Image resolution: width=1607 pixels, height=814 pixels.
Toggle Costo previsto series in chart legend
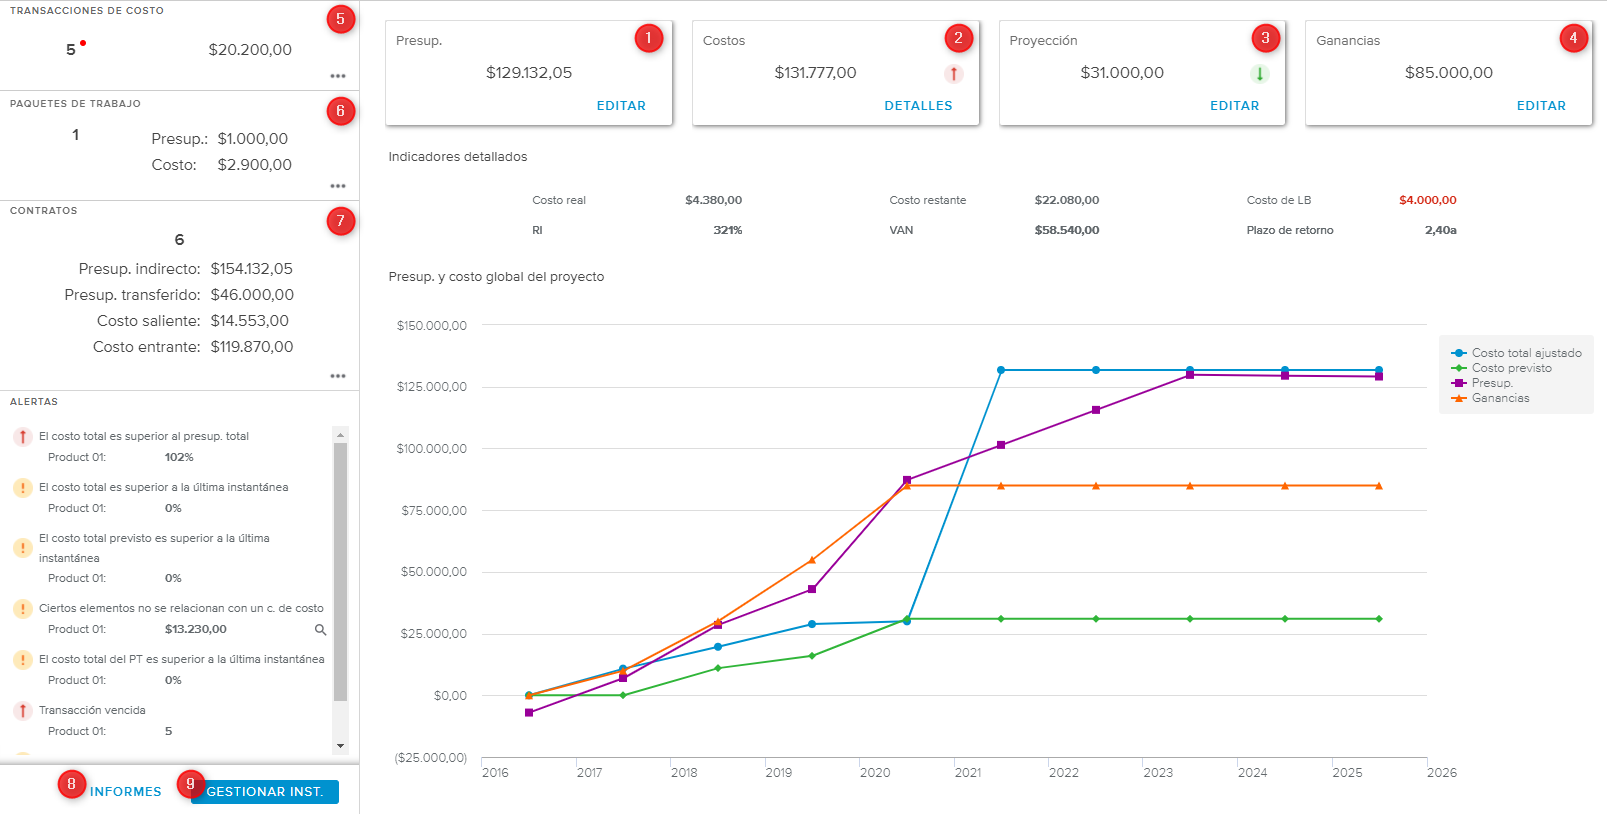coord(1510,368)
